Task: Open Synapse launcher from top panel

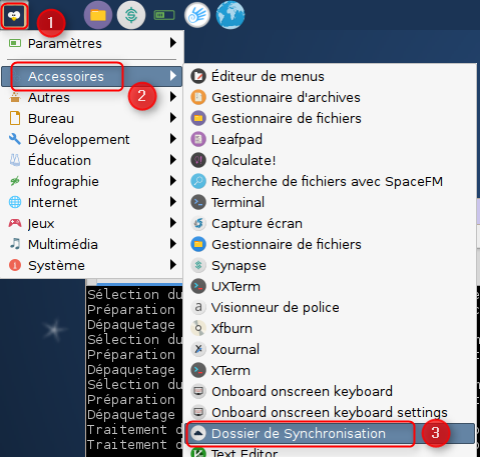Action: [x=131, y=15]
